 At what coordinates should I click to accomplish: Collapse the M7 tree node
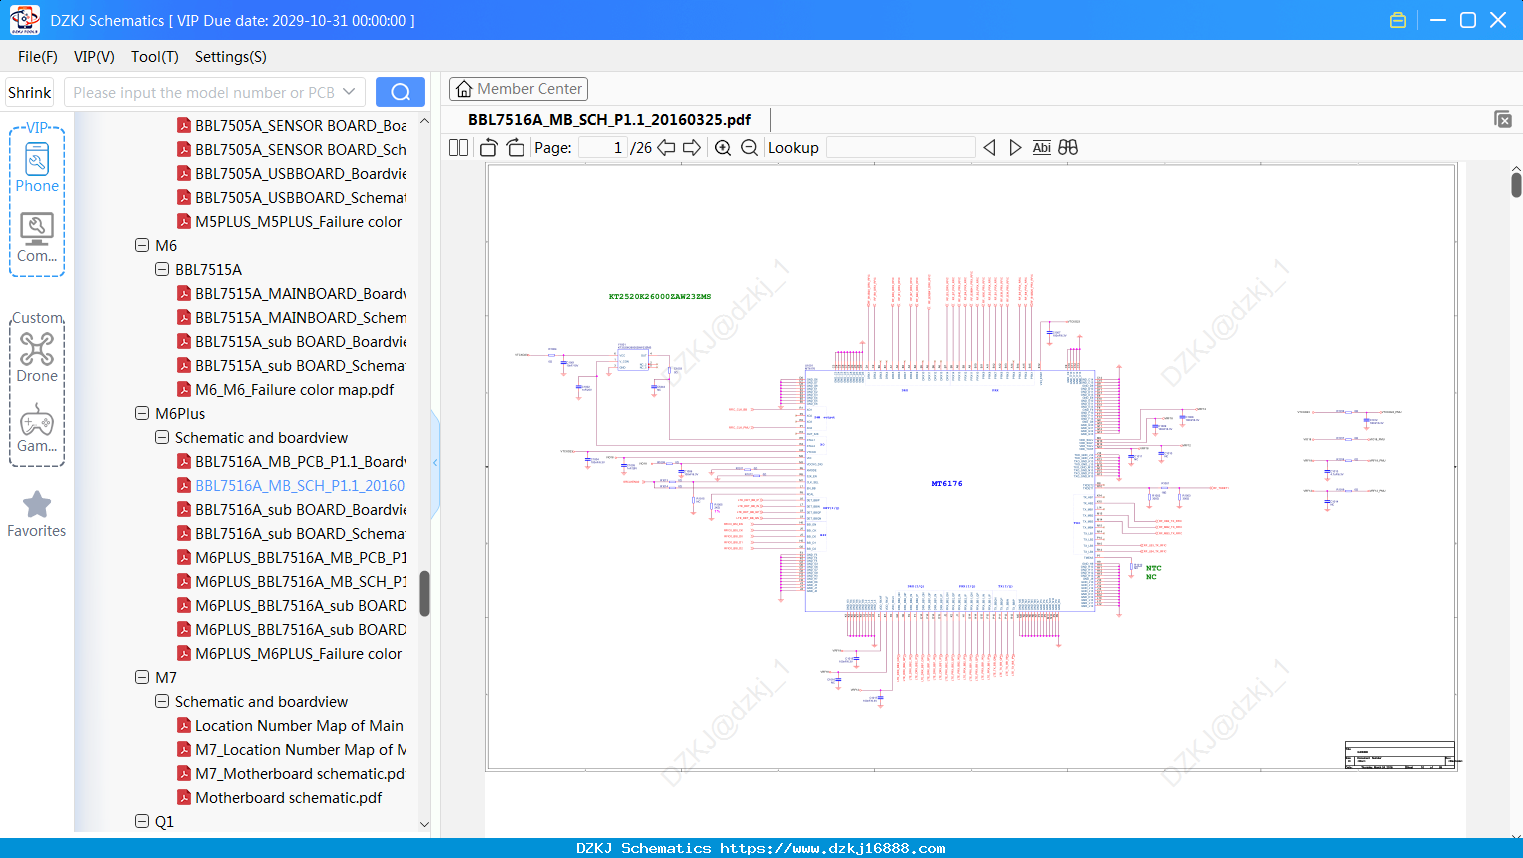(x=142, y=677)
